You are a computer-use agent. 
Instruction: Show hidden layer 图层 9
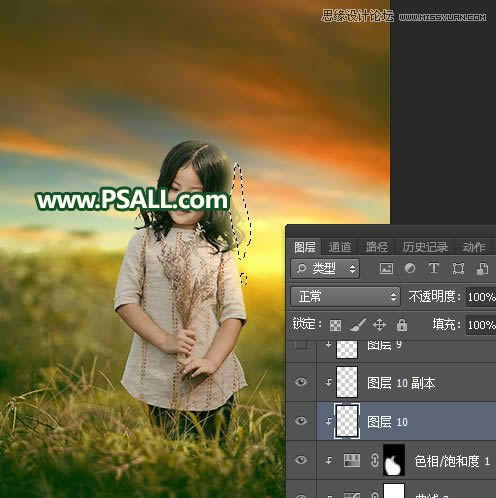coord(301,345)
